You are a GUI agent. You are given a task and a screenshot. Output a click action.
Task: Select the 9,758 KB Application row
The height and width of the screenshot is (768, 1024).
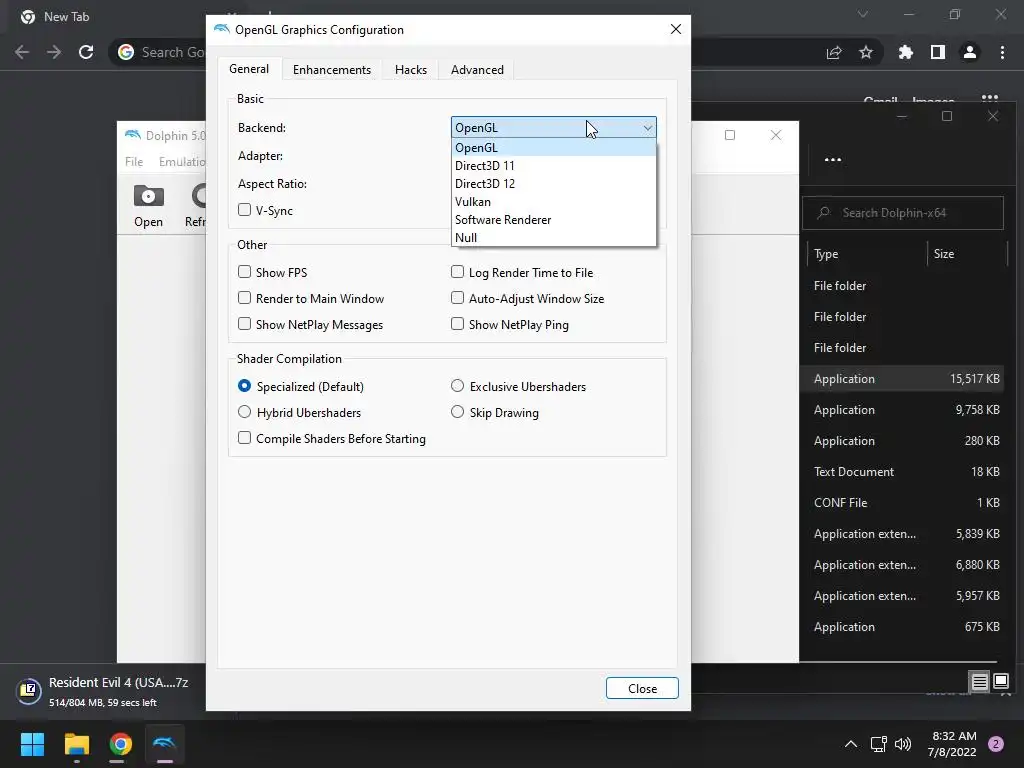(x=903, y=410)
